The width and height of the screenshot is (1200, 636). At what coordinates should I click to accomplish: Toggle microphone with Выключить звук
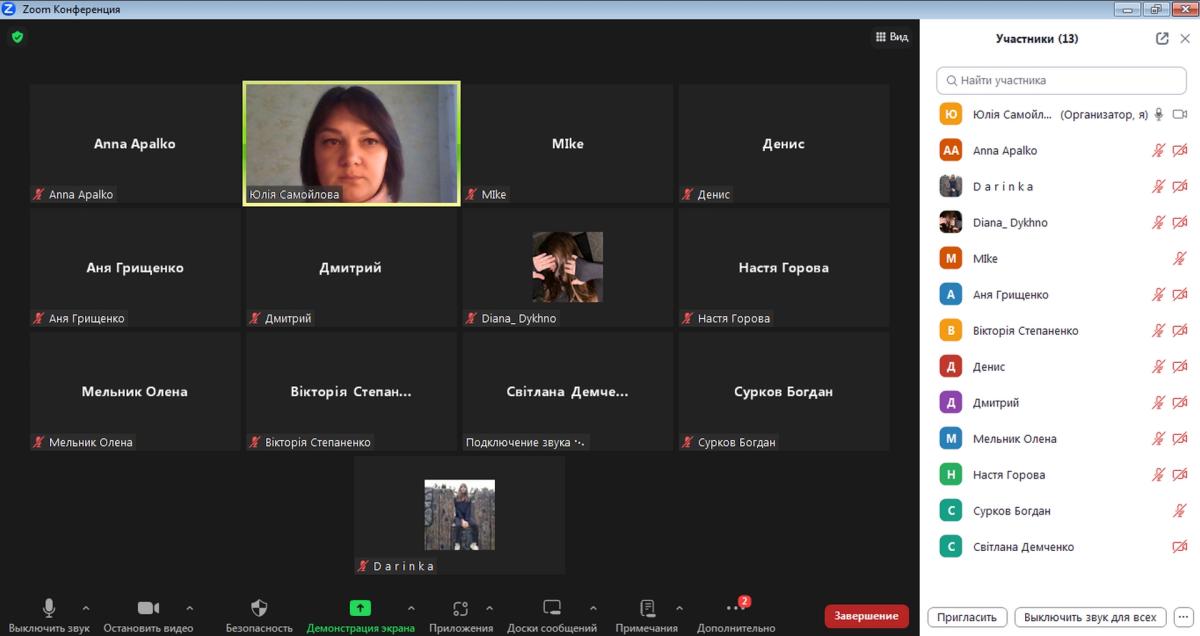pyautogui.click(x=49, y=613)
